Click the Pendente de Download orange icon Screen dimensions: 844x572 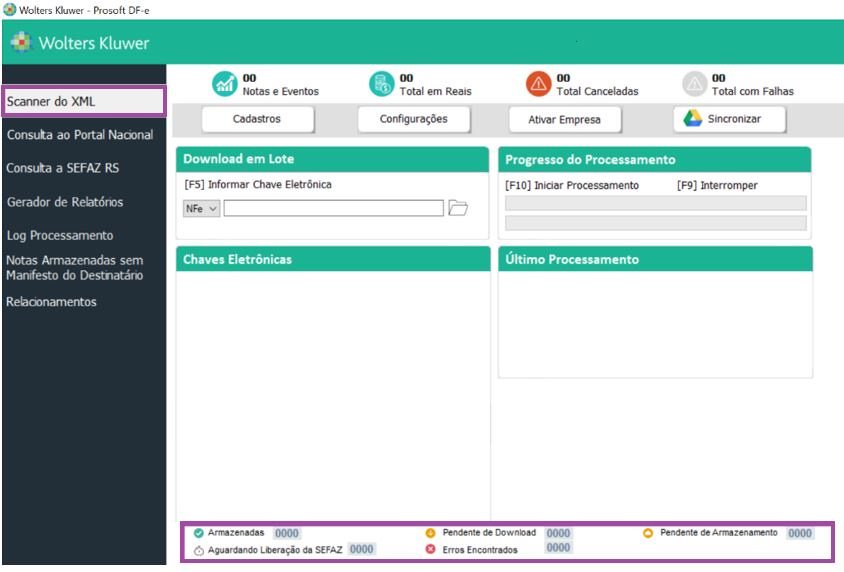[430, 533]
